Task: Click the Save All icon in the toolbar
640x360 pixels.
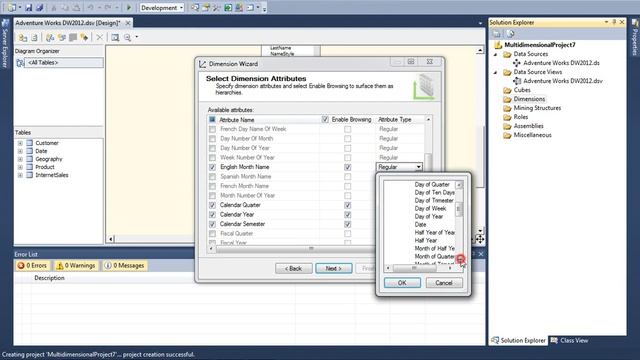Action: (x=40, y=7)
